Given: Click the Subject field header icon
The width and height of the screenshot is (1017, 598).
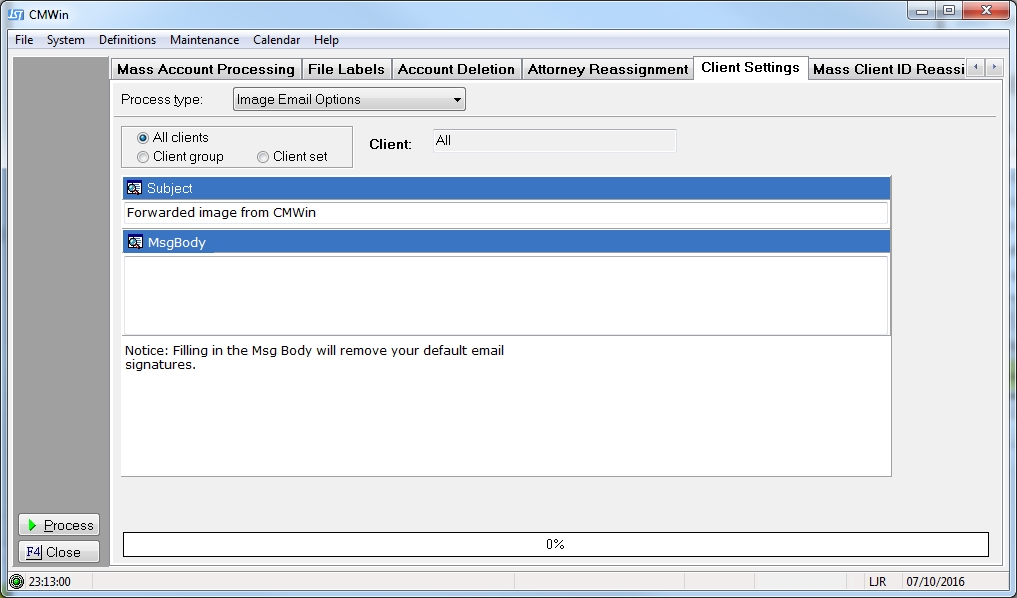Looking at the screenshot, I should click(x=134, y=188).
